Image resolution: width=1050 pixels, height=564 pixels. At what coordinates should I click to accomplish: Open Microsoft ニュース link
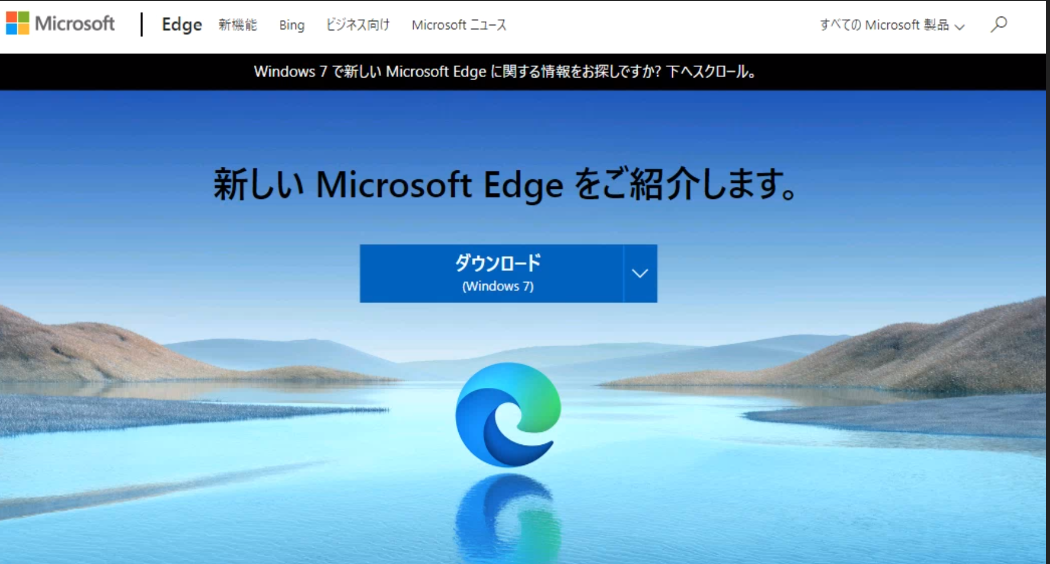tap(459, 25)
